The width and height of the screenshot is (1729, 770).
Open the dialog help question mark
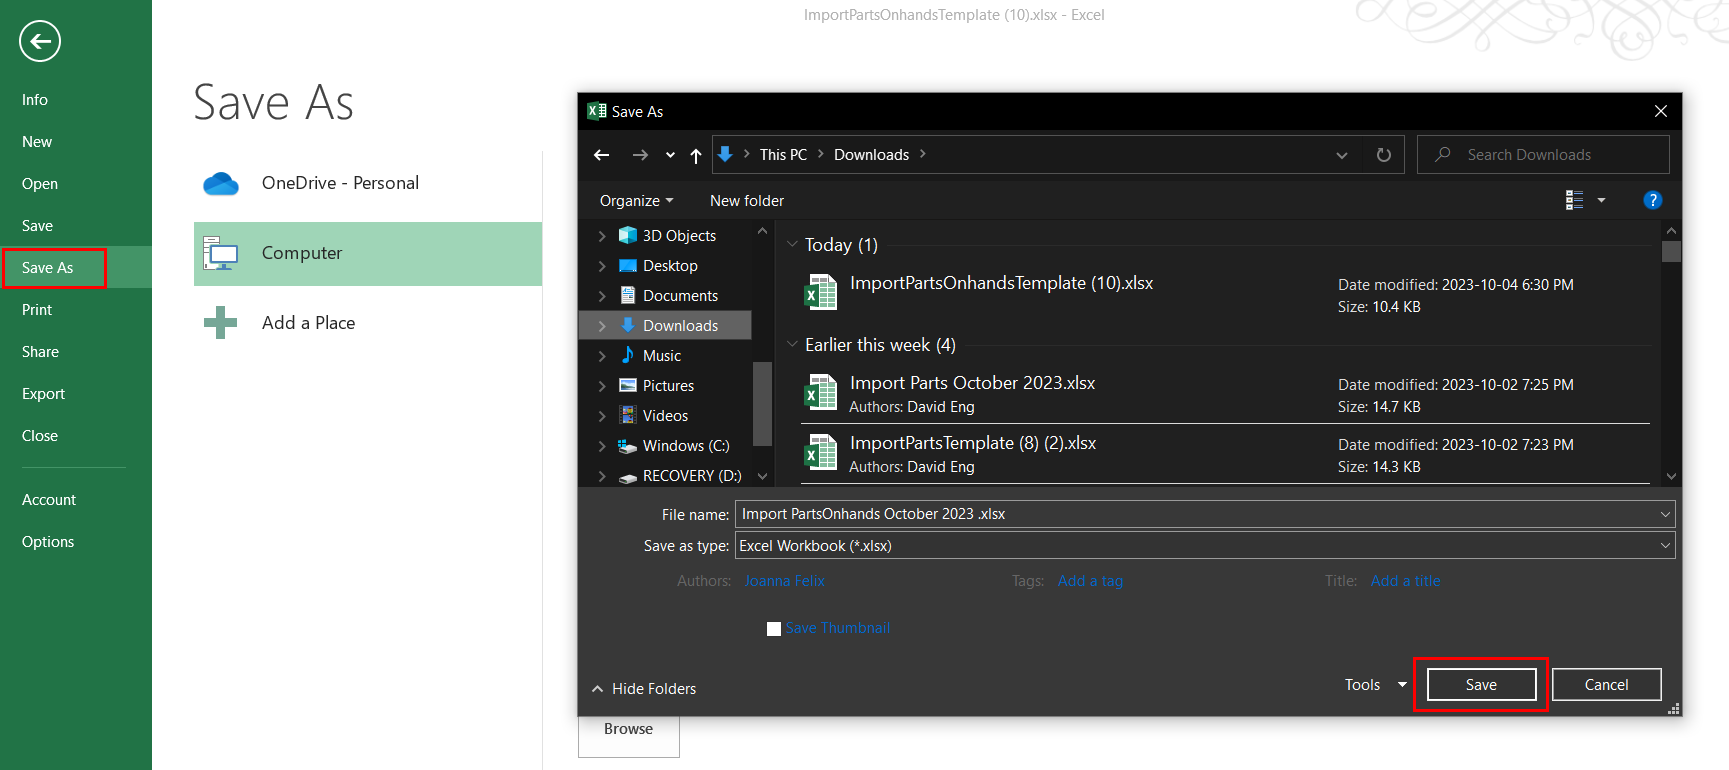coord(1653,200)
